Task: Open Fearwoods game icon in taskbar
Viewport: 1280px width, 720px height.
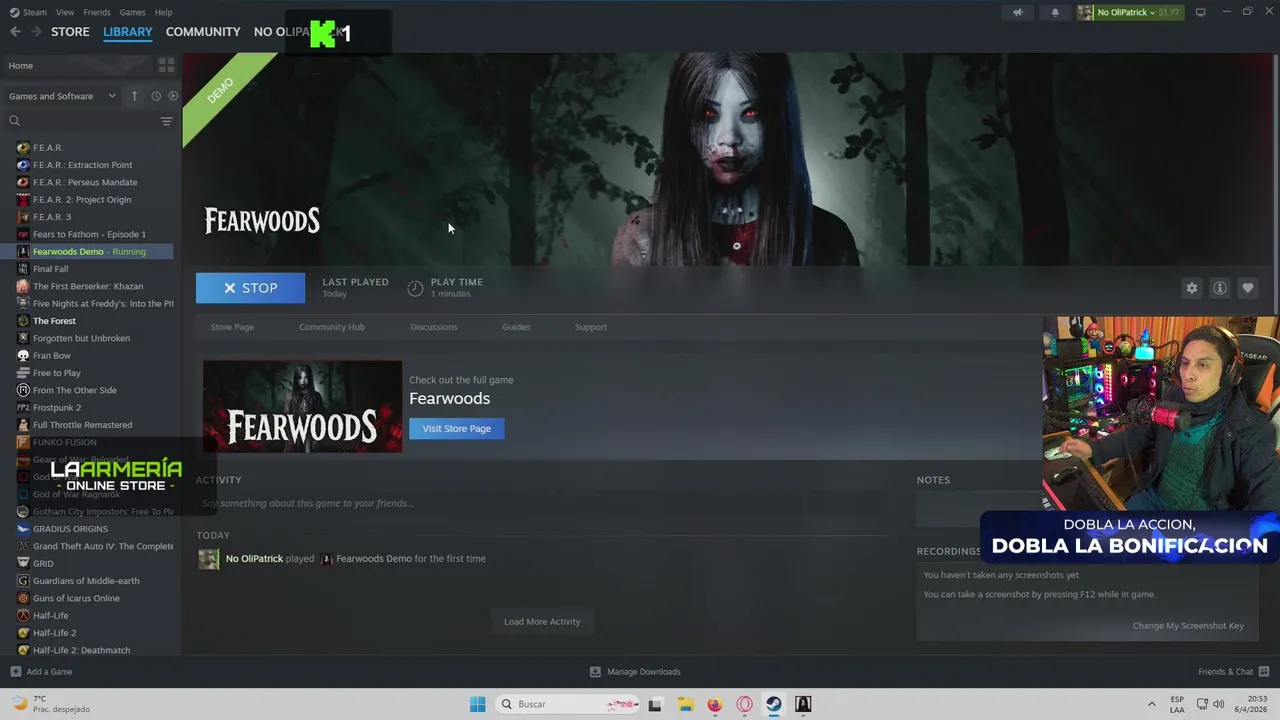Action: [x=803, y=704]
